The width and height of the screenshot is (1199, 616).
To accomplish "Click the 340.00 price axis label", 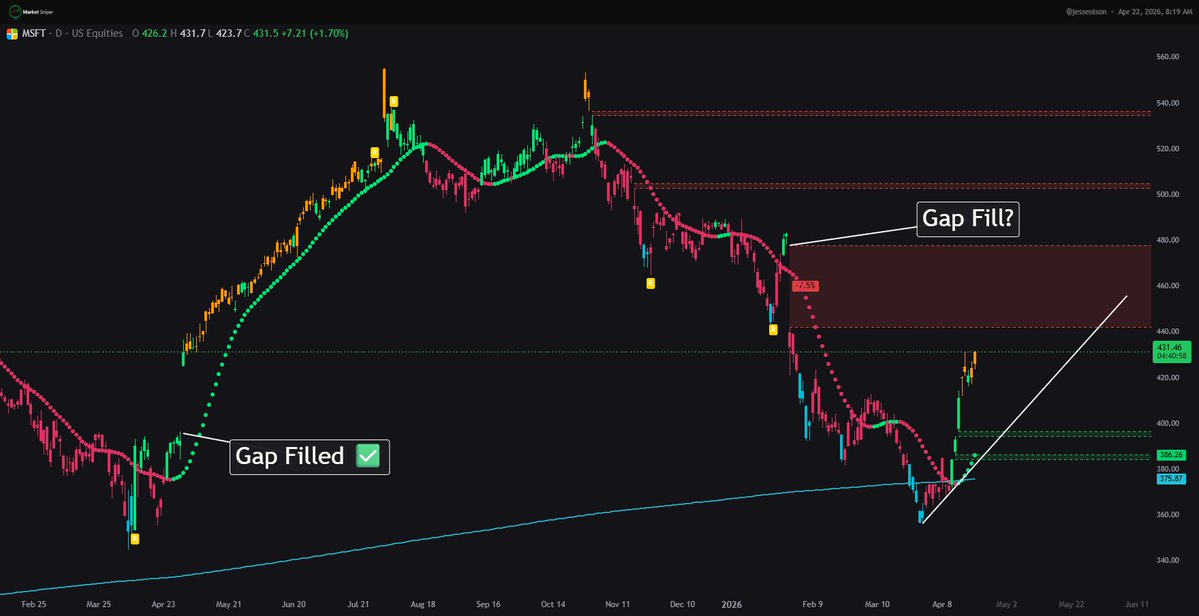I will tap(1170, 560).
